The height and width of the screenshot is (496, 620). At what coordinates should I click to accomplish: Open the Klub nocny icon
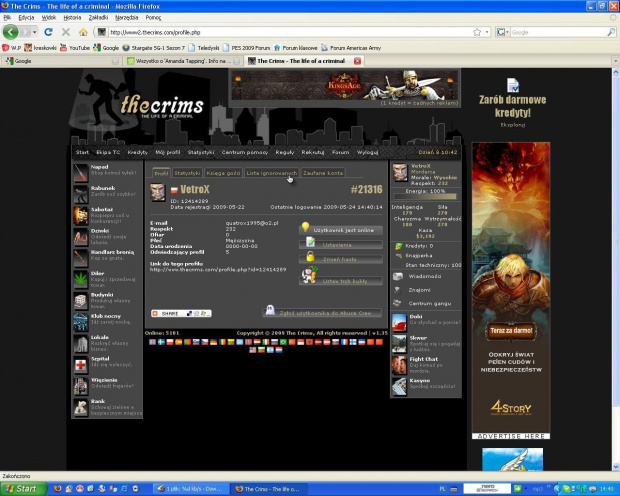pyautogui.click(x=81, y=322)
